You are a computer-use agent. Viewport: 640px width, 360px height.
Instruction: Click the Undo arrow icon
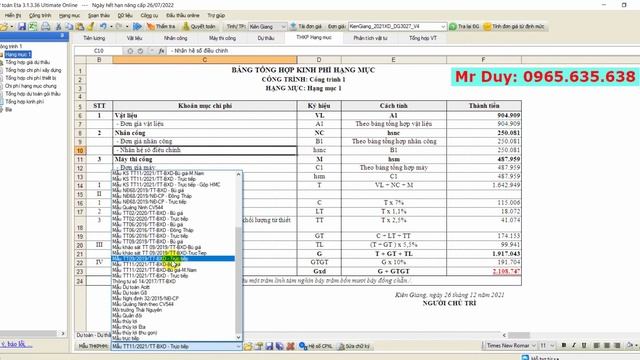(x=103, y=27)
